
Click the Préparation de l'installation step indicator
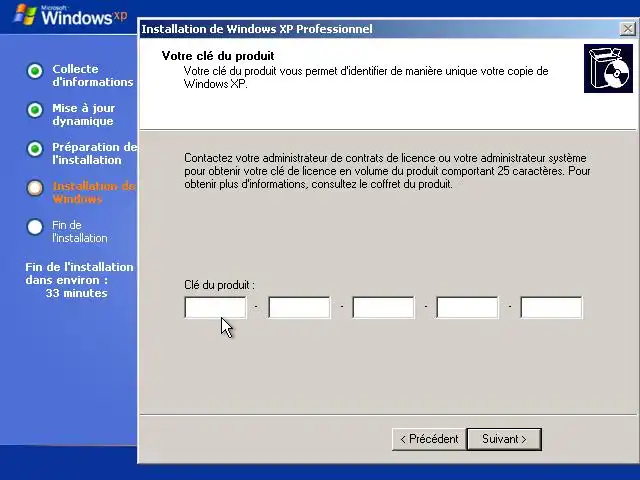click(35, 149)
